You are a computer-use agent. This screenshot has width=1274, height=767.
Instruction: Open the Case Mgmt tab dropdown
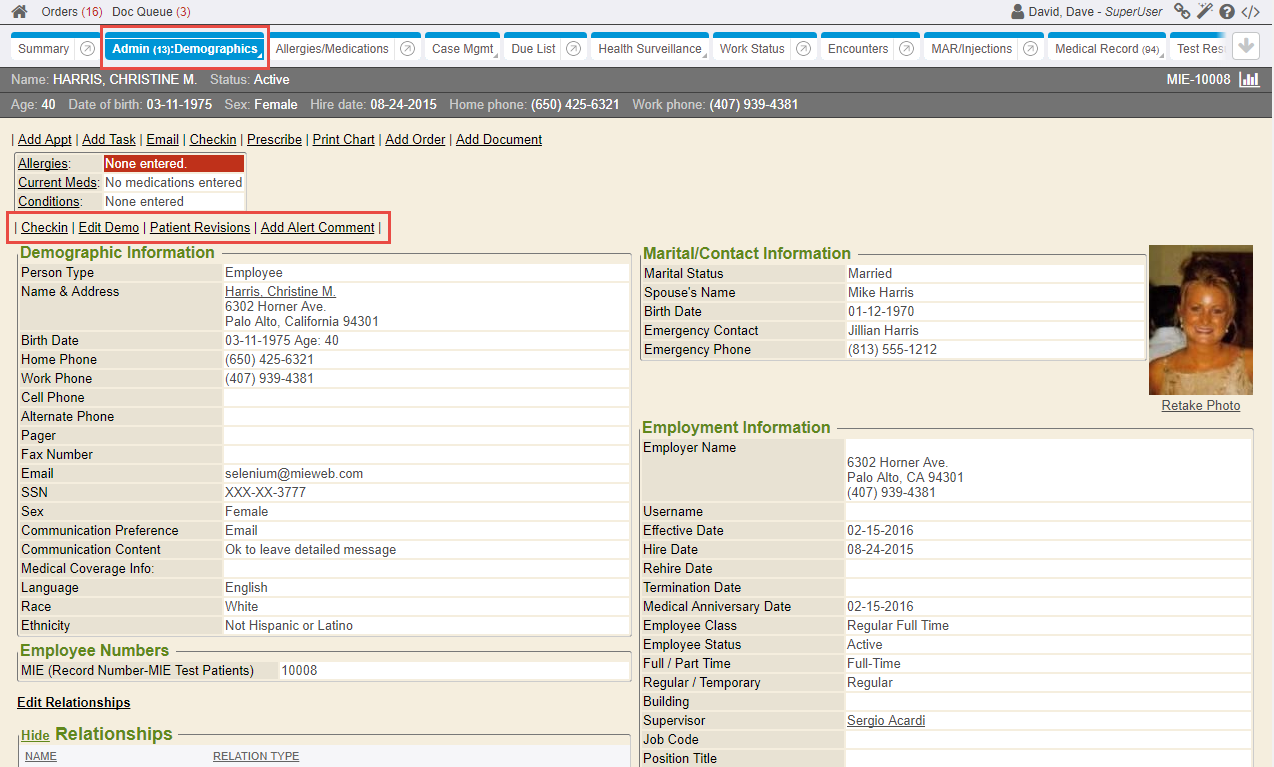tap(463, 49)
